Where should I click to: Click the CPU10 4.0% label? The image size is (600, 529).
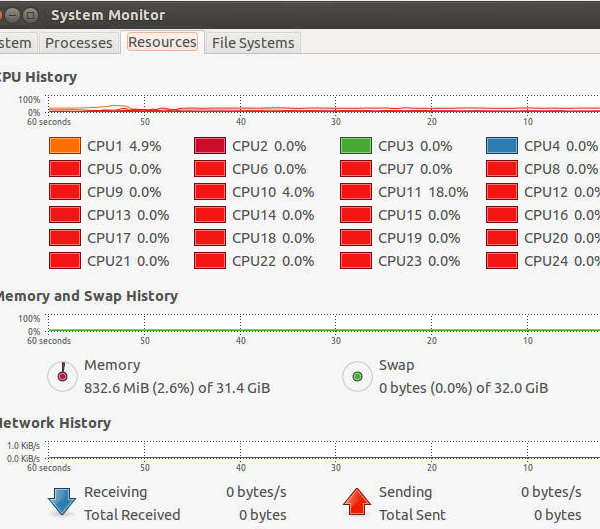(x=273, y=192)
